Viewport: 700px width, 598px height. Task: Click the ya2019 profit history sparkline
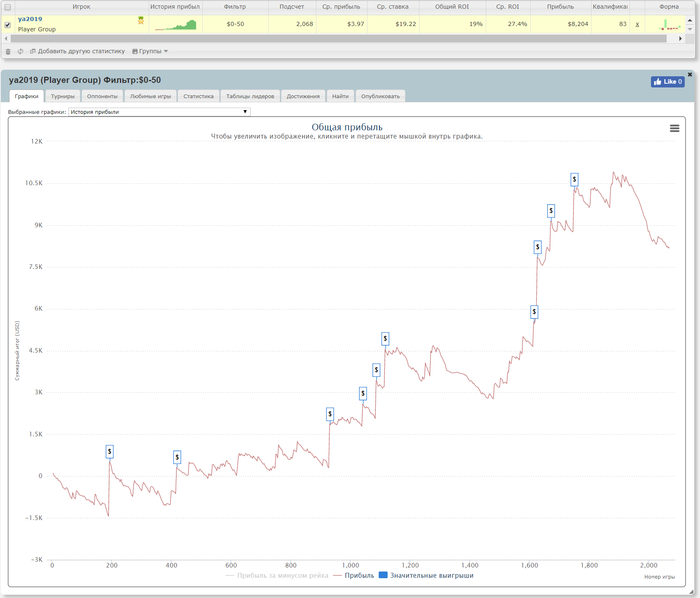(x=175, y=25)
